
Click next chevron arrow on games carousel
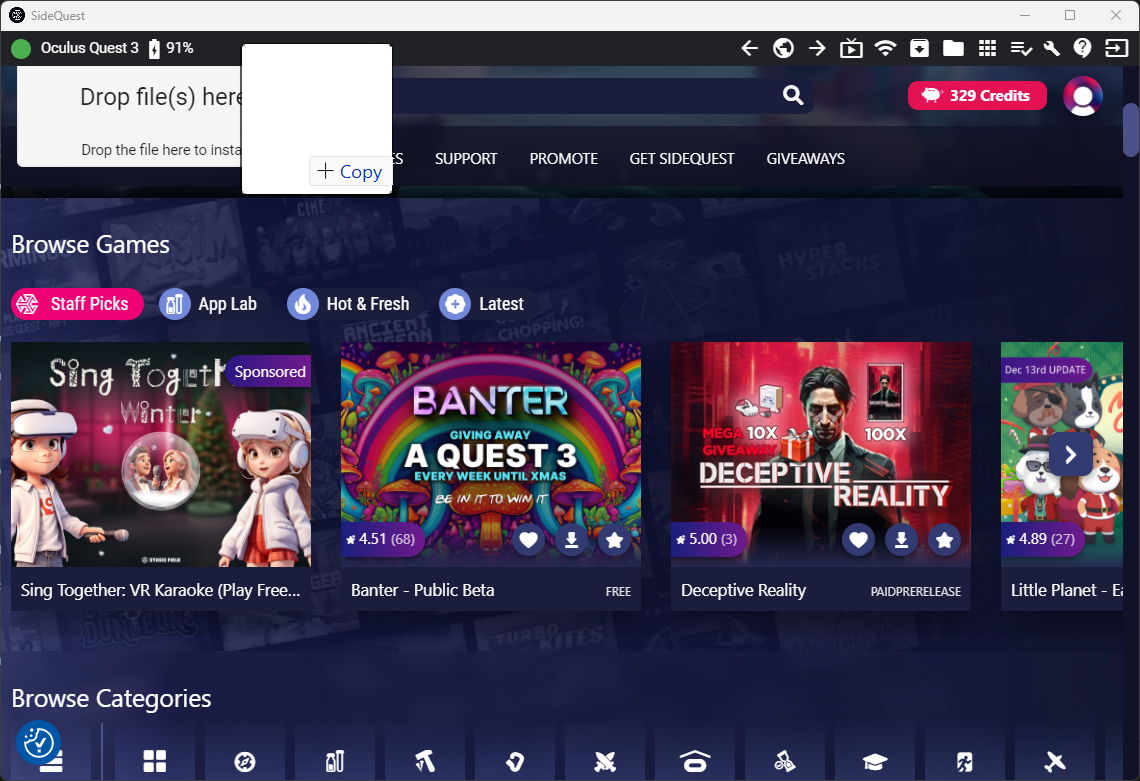1070,454
